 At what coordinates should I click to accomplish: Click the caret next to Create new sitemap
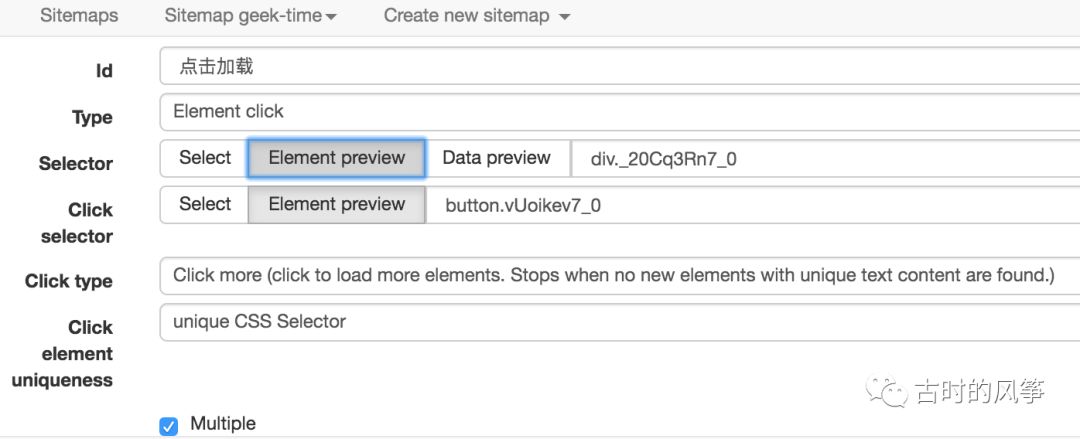tap(565, 17)
